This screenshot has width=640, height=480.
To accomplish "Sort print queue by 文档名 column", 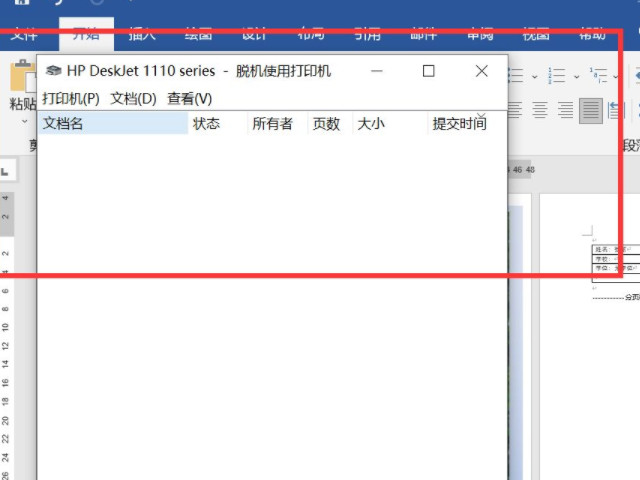I will point(113,123).
